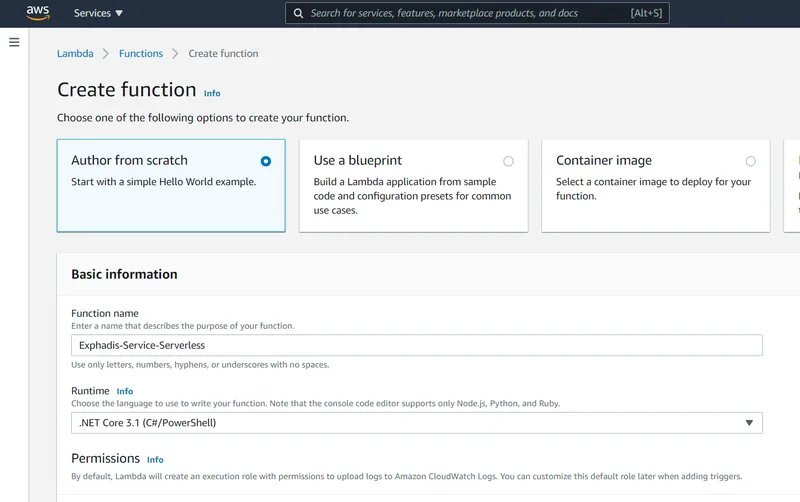The image size is (800, 502).
Task: Open Info link next to Runtime
Action: (125, 391)
